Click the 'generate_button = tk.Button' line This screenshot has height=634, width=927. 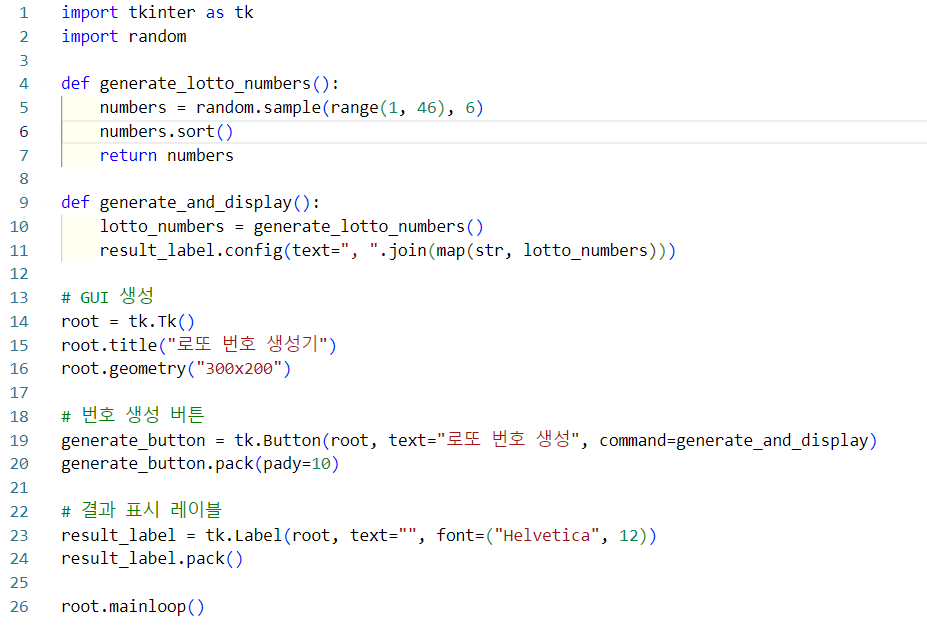(x=469, y=441)
